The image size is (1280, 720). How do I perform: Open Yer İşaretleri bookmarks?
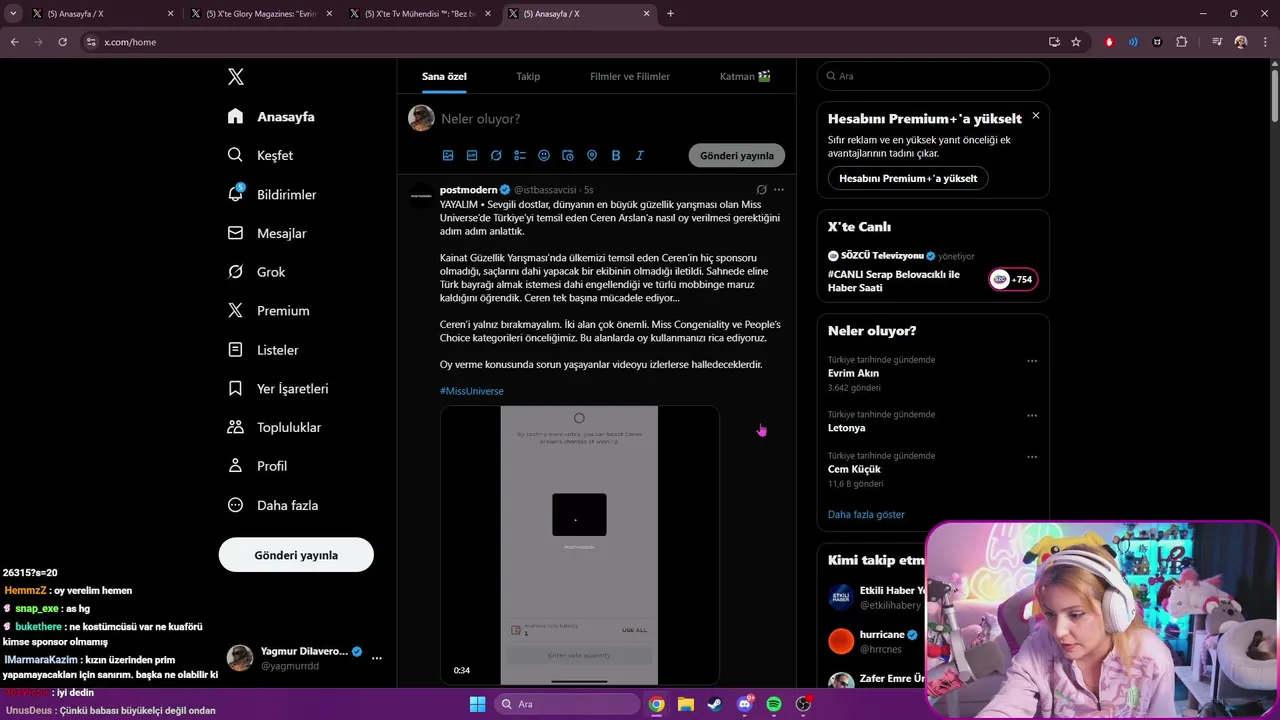coord(277,388)
